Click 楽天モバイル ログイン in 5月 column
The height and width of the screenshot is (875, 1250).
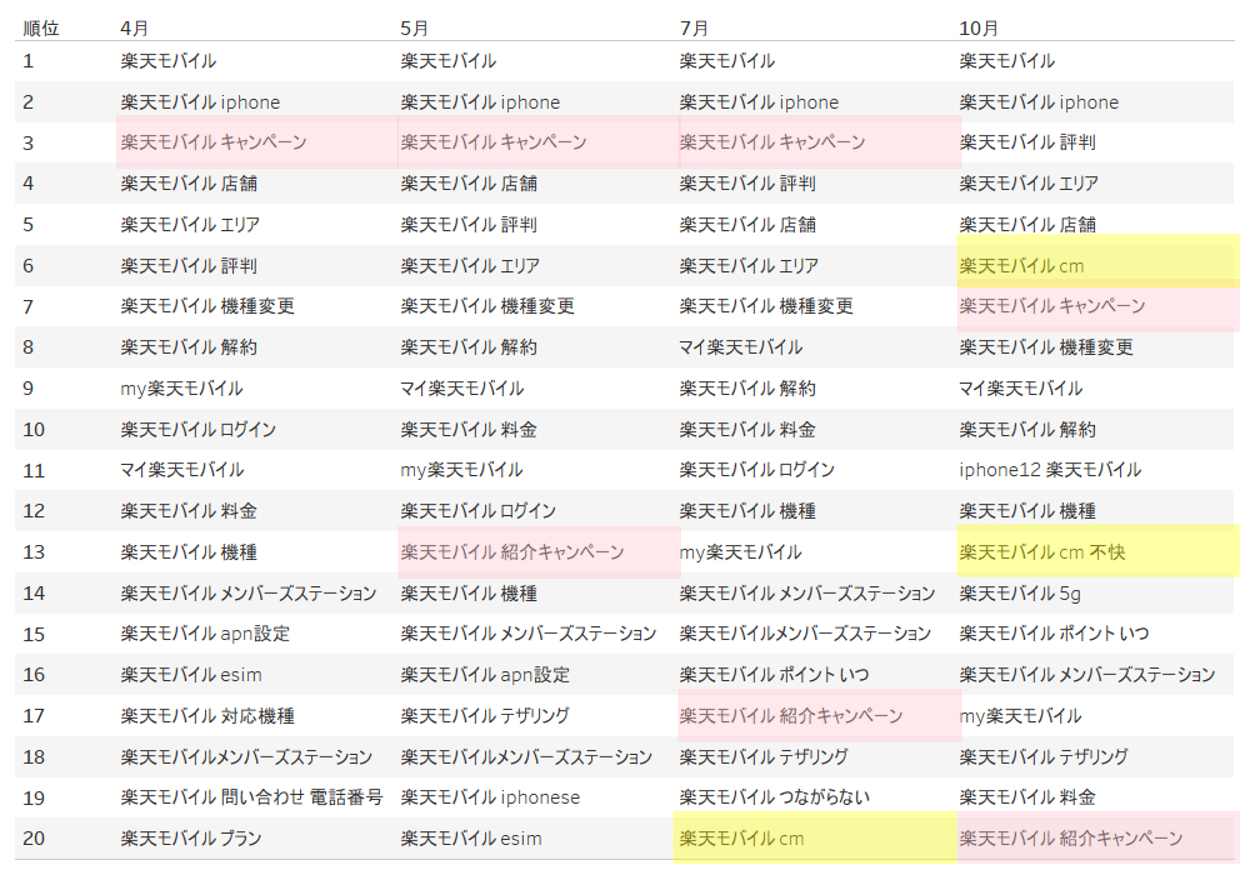pos(478,511)
